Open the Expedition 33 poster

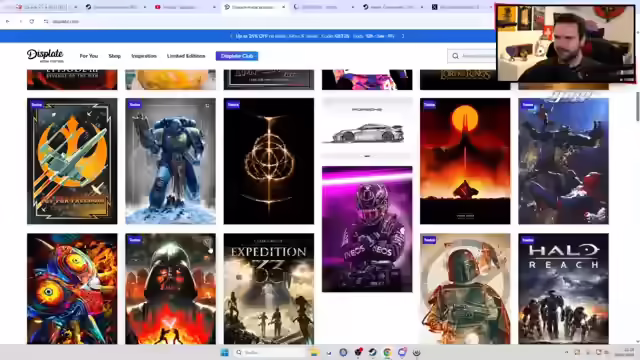point(269,289)
